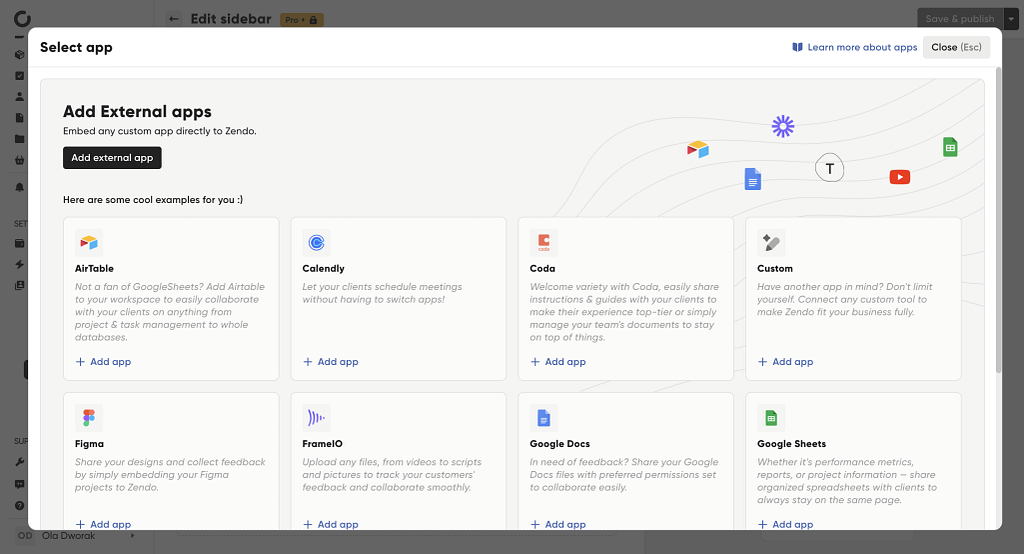Click the Calendly app icon
The width and height of the screenshot is (1024, 554).
pyautogui.click(x=316, y=243)
